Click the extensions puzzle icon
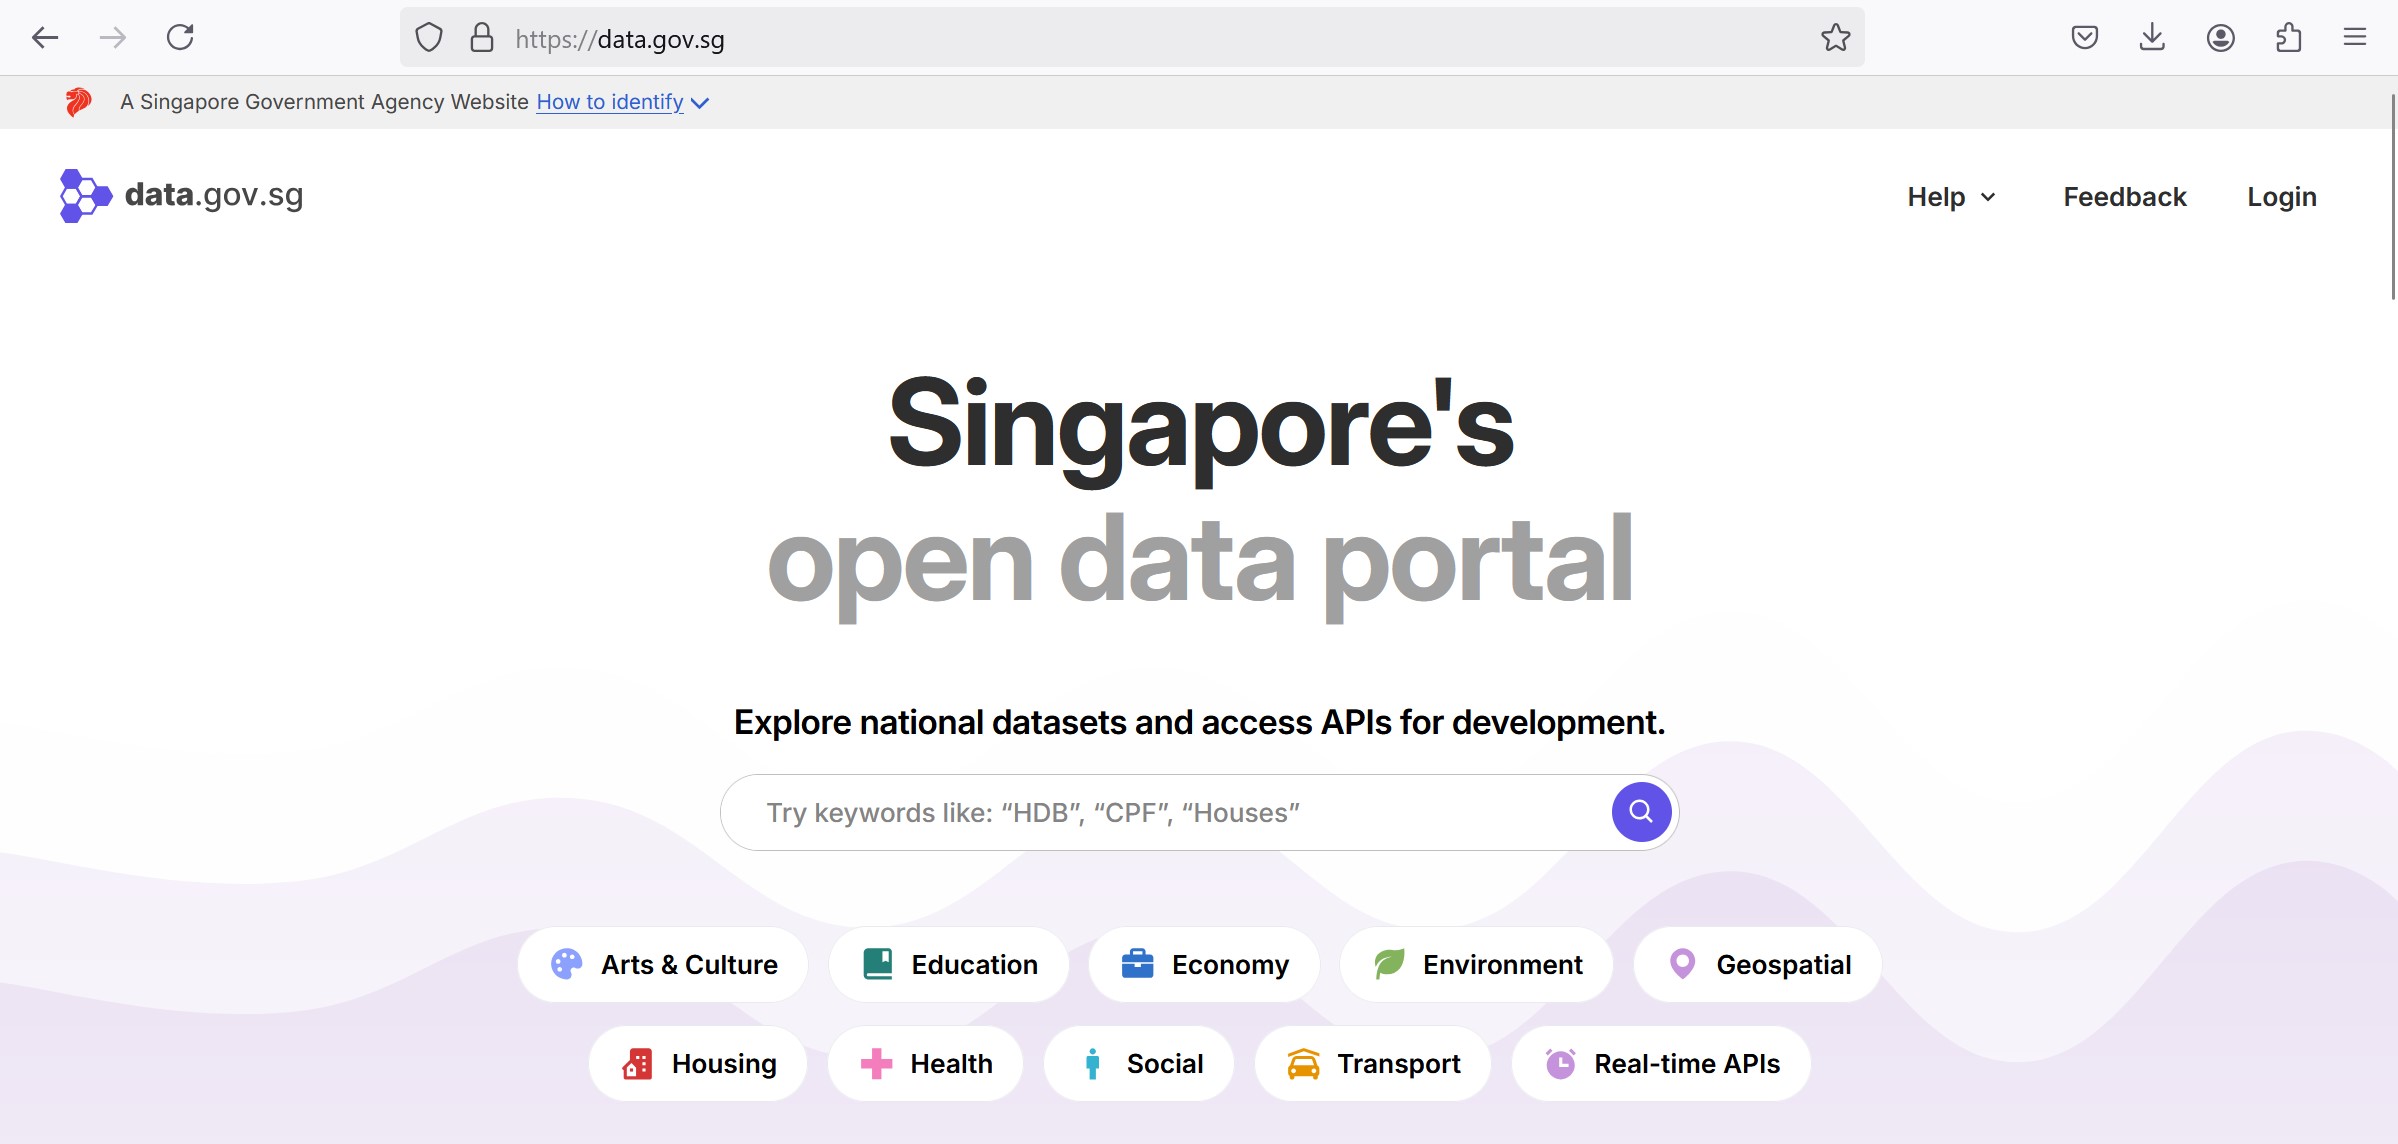This screenshot has height=1144, width=2398. pyautogui.click(x=2288, y=38)
